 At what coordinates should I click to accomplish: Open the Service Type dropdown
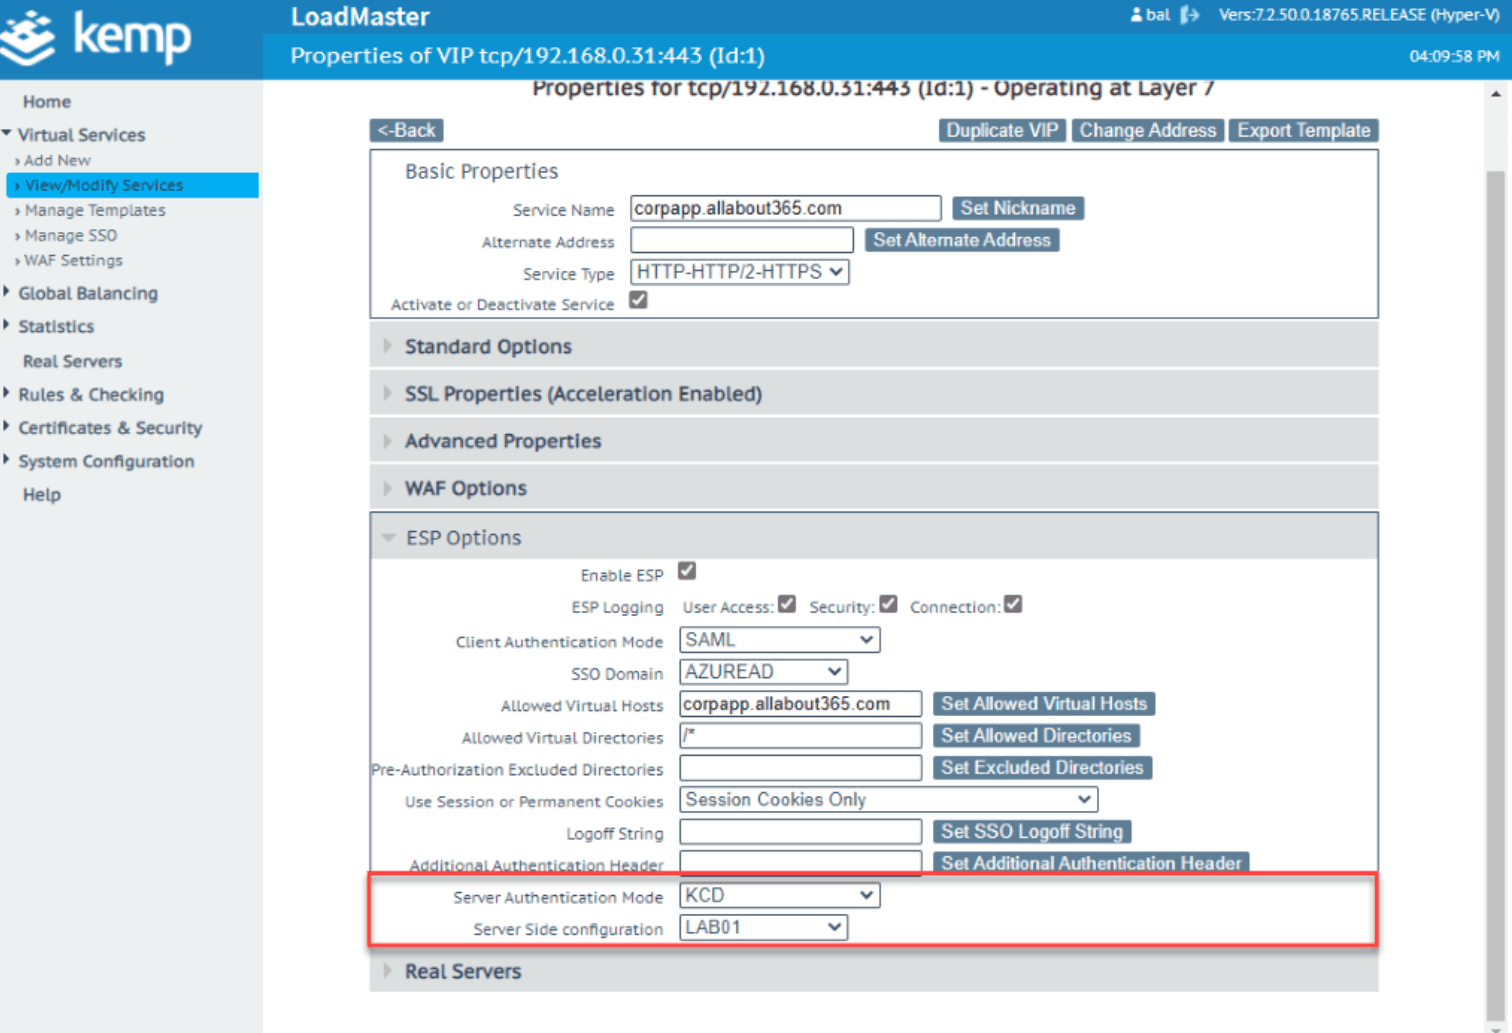point(739,272)
